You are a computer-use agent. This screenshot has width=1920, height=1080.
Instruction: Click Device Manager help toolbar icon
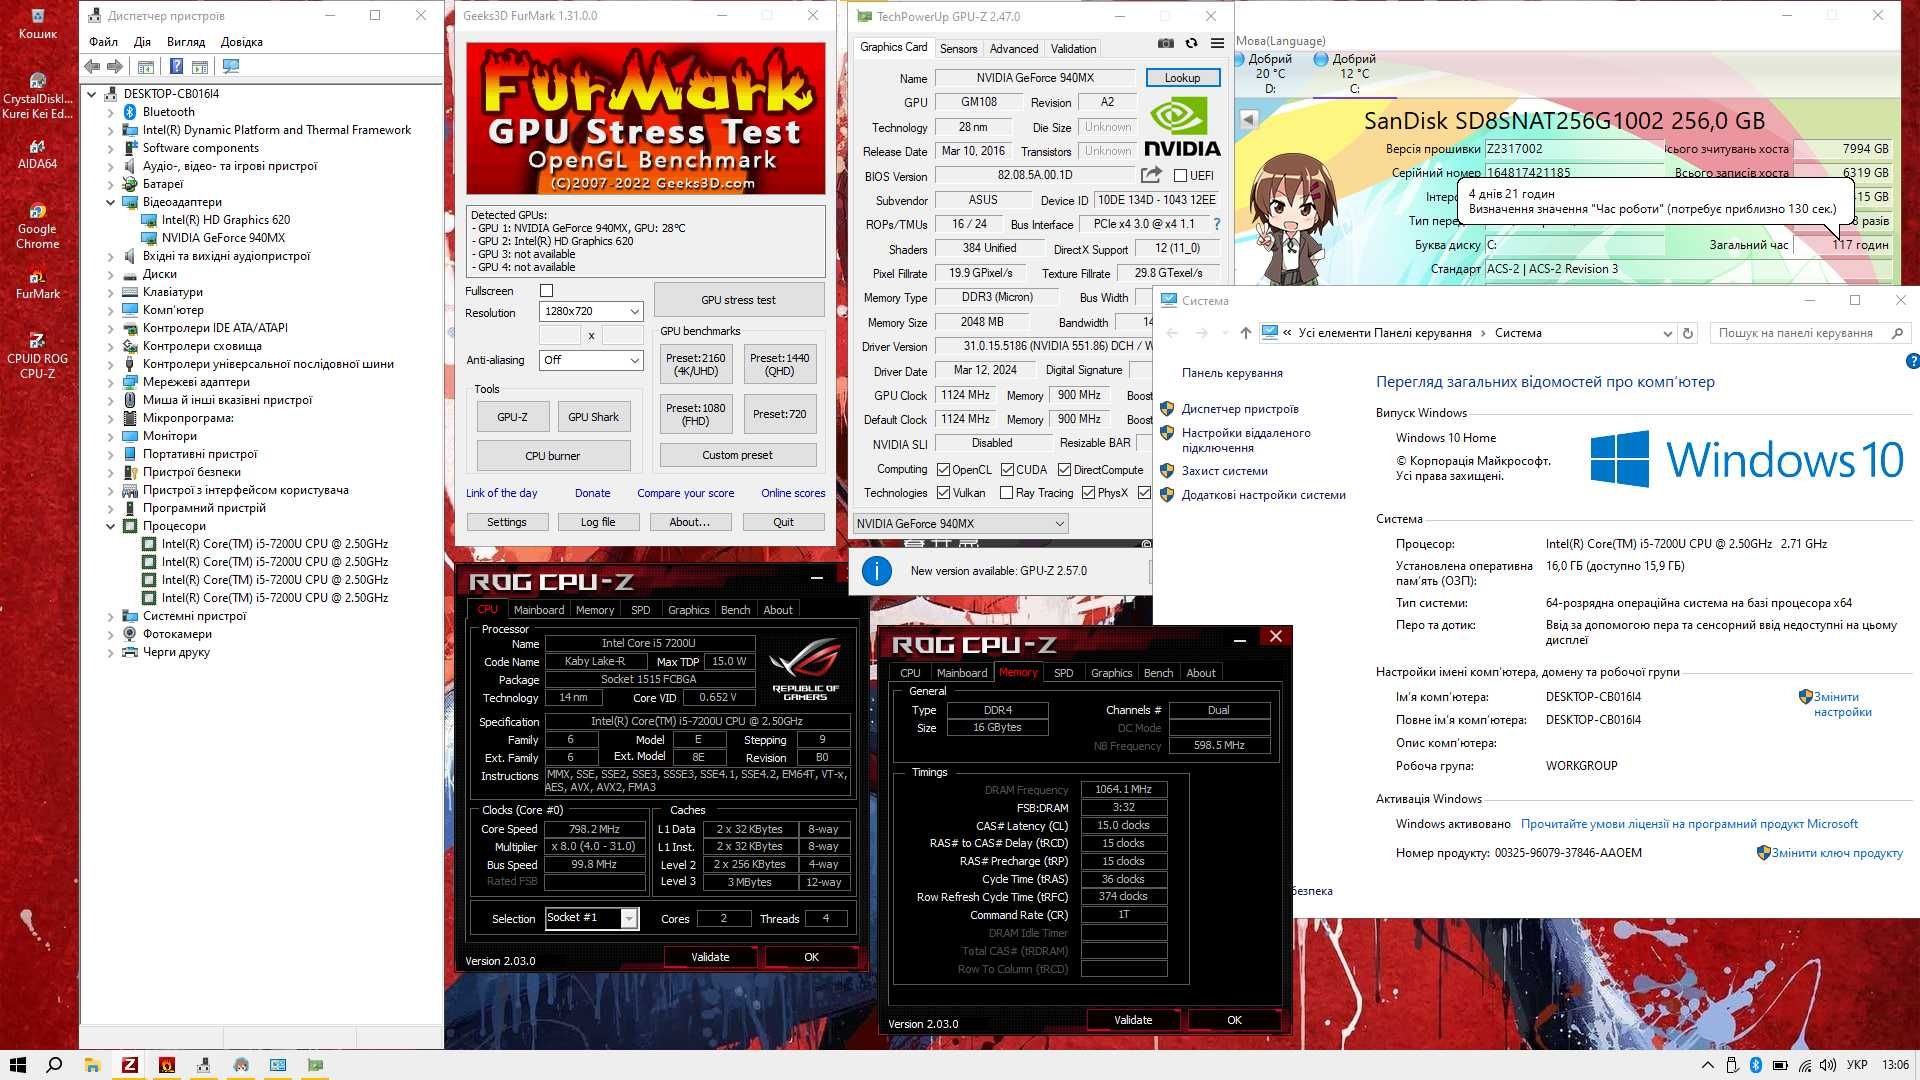(x=176, y=66)
